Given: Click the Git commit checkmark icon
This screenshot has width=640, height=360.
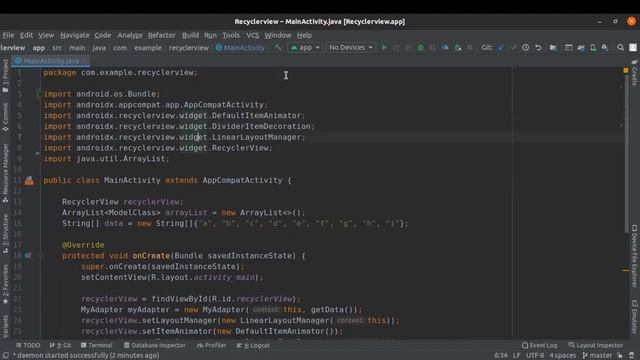Looking at the screenshot, I should (x=513, y=48).
